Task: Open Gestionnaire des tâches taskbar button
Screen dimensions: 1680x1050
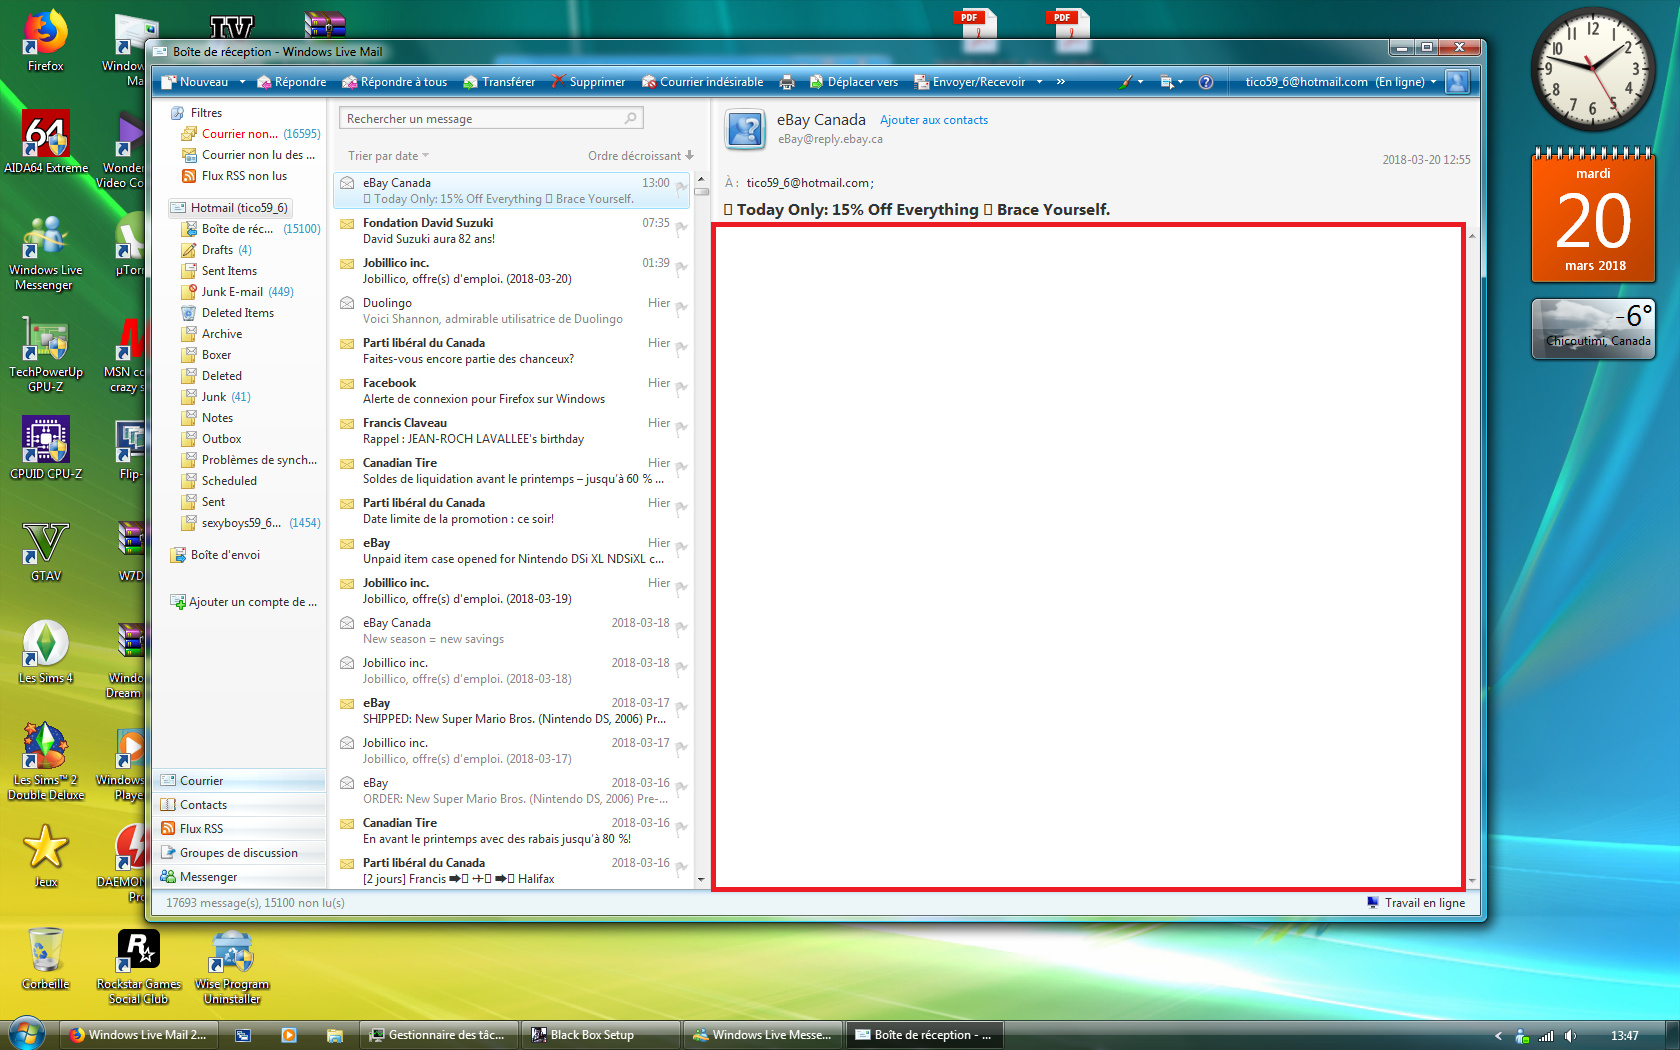Action: (x=438, y=1035)
